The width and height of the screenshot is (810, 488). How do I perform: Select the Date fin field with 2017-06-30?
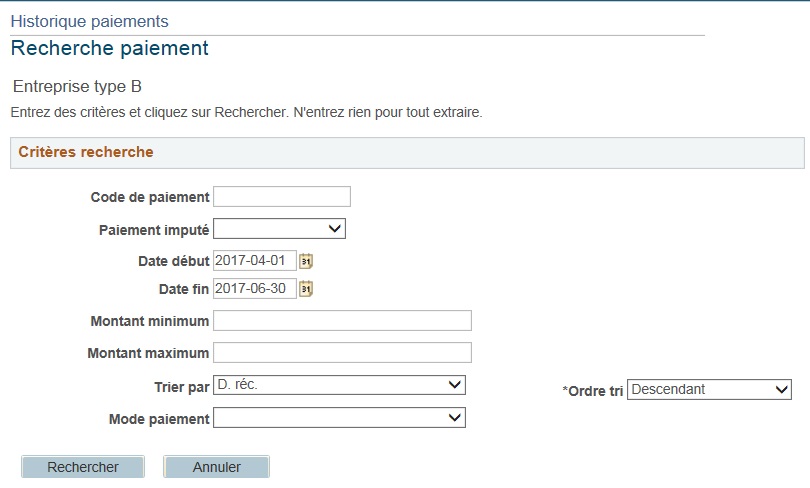pos(255,289)
